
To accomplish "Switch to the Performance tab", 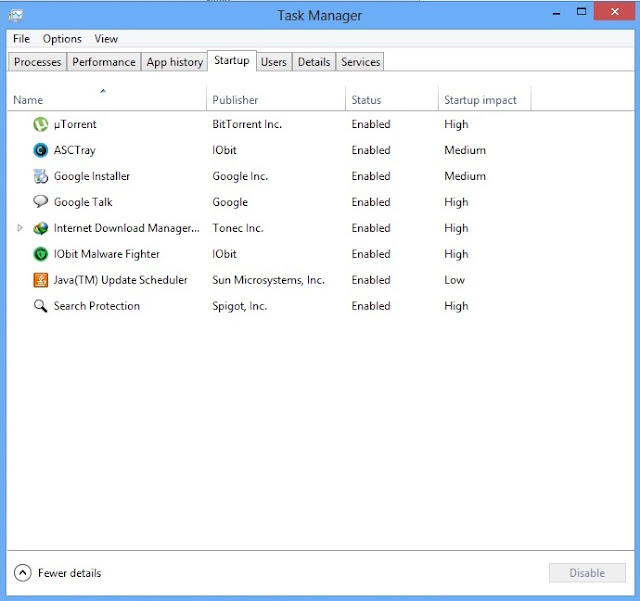I will [x=104, y=62].
